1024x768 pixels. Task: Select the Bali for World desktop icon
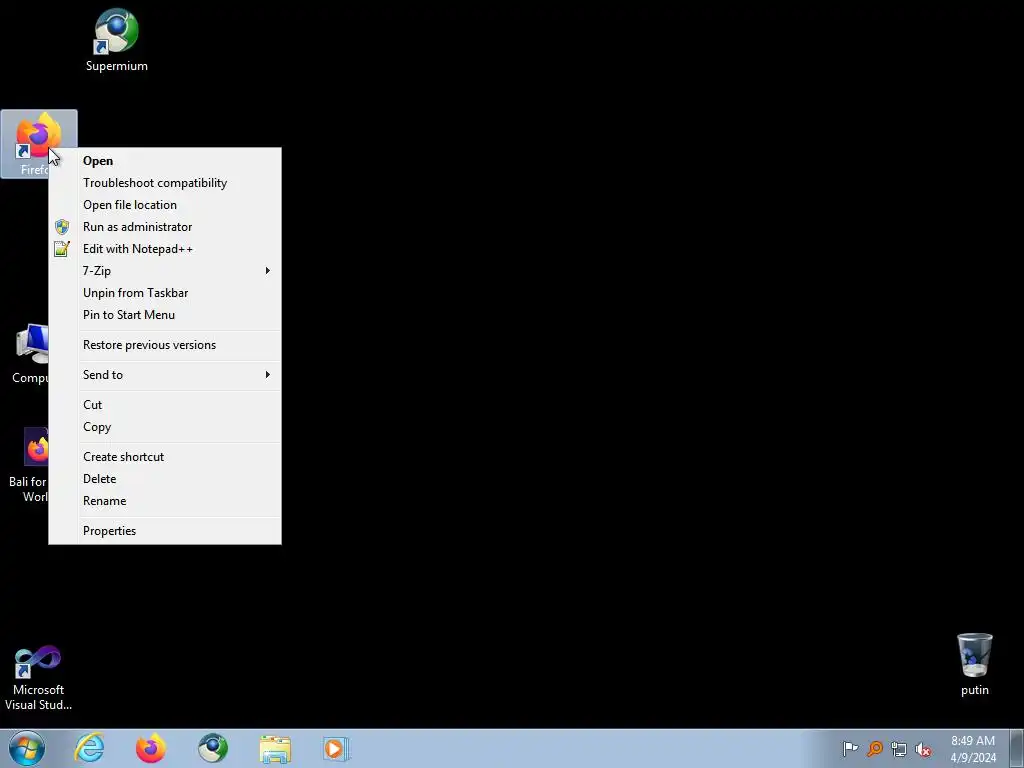pos(29,465)
